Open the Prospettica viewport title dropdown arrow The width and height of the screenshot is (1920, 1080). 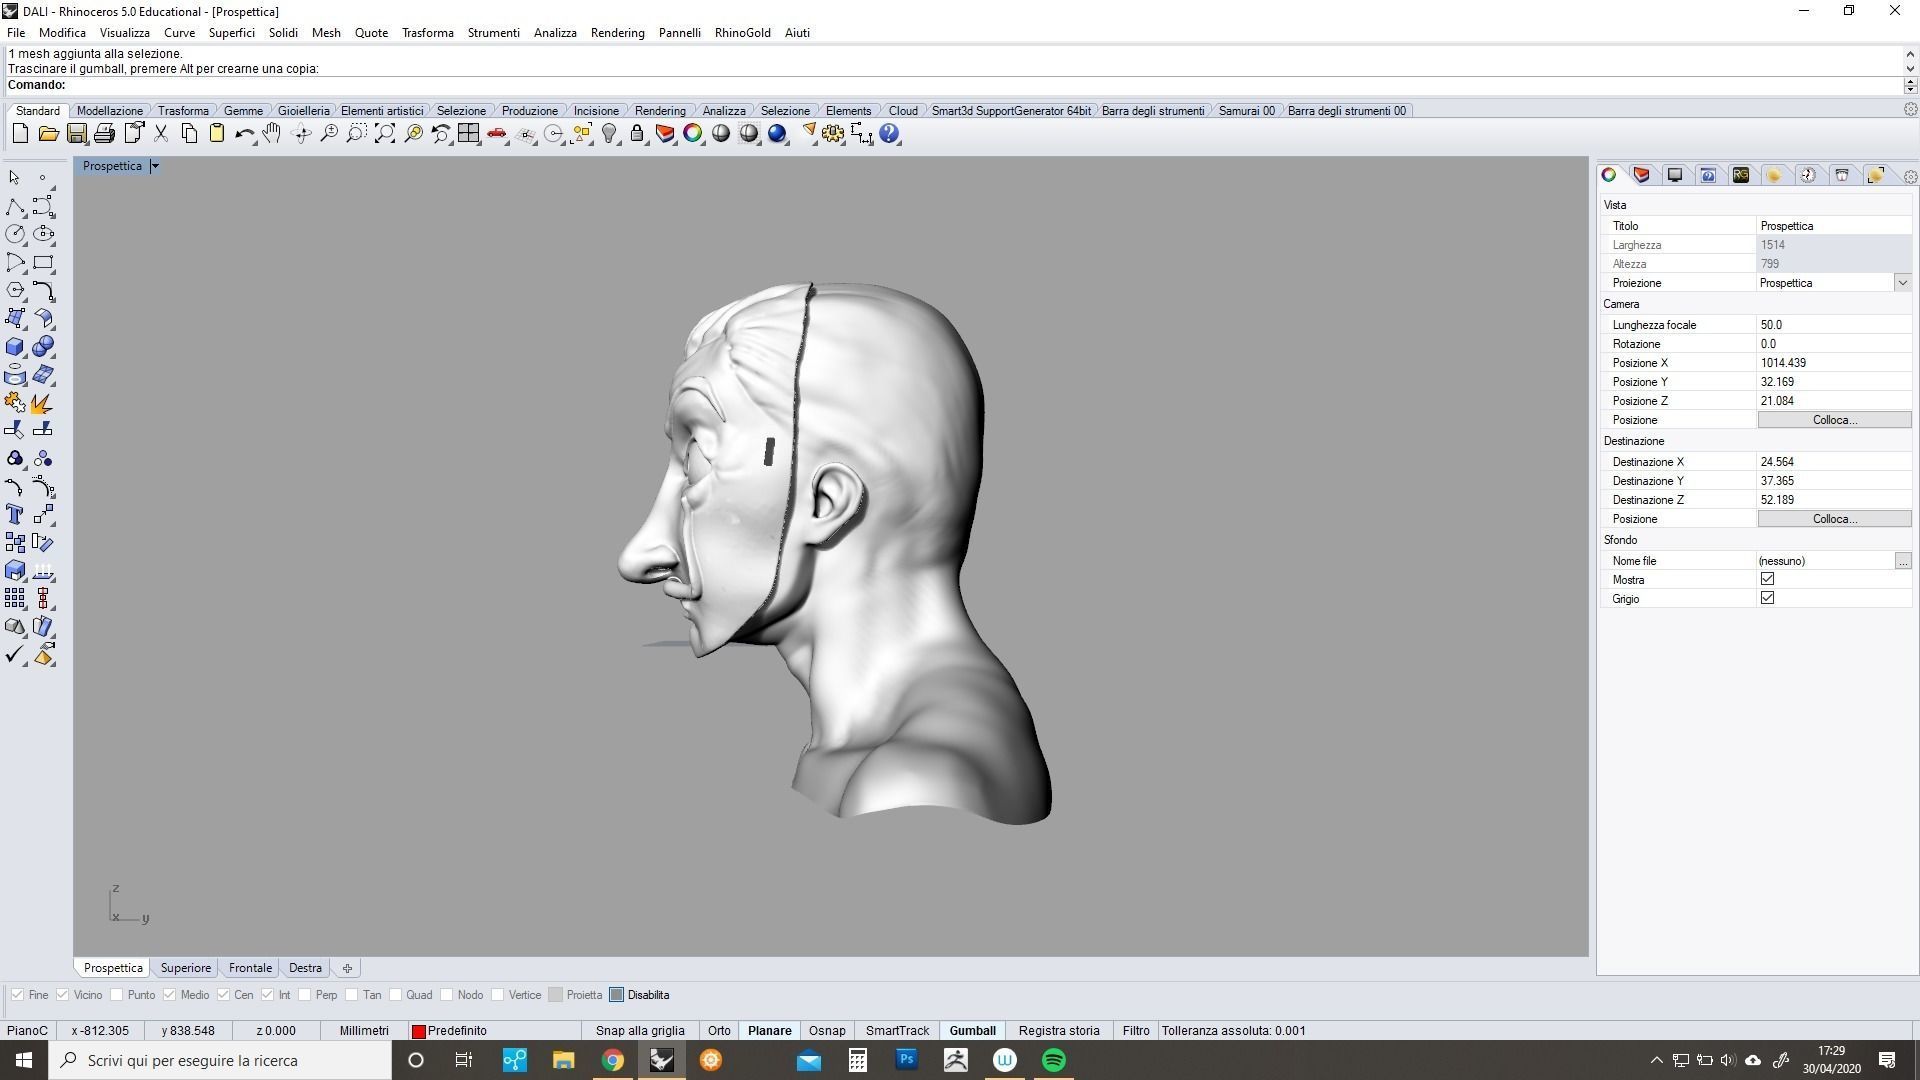(x=155, y=166)
